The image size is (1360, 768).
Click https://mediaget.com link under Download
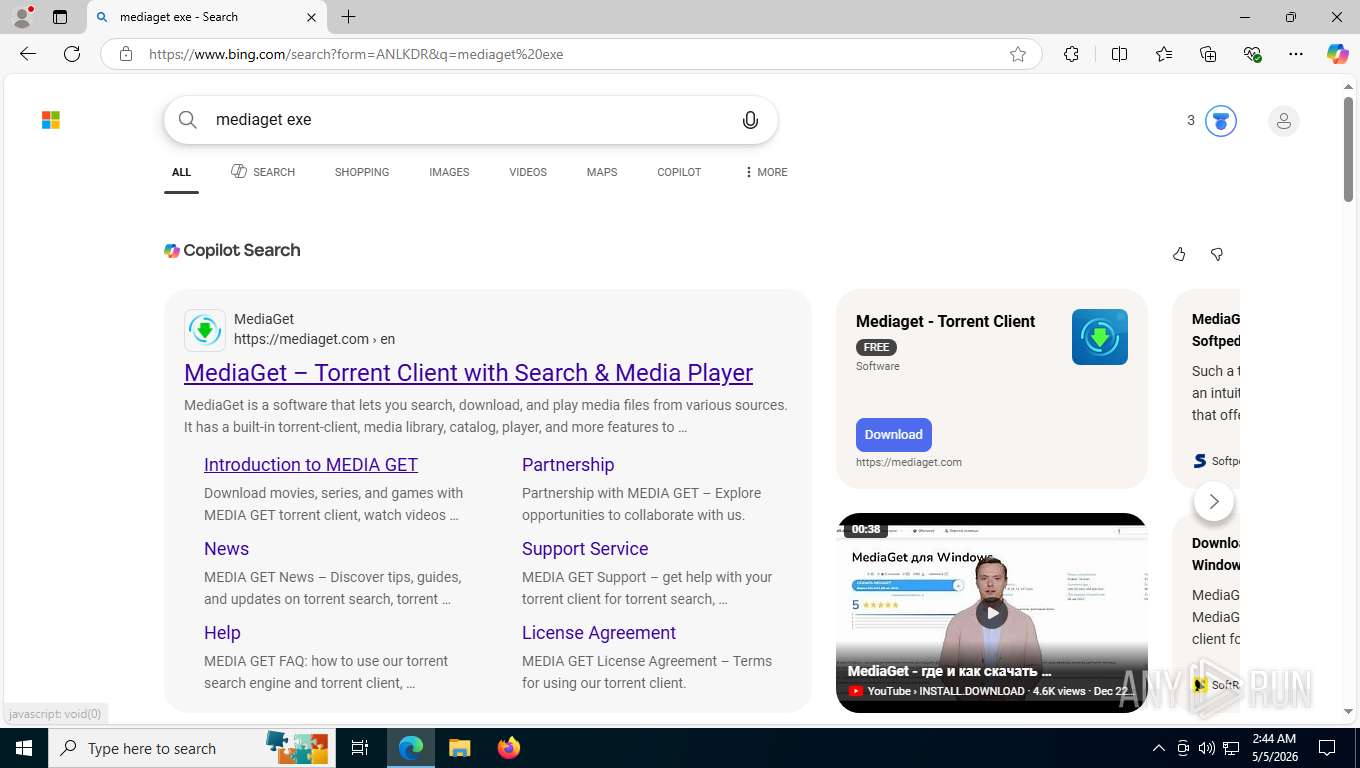click(x=909, y=462)
